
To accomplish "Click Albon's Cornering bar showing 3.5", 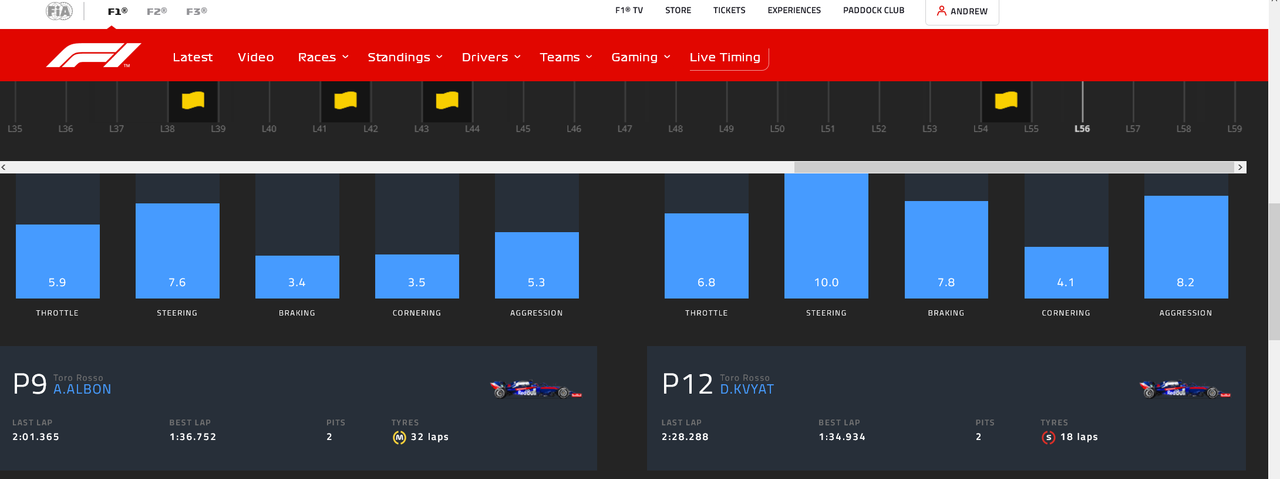I will 417,276.
